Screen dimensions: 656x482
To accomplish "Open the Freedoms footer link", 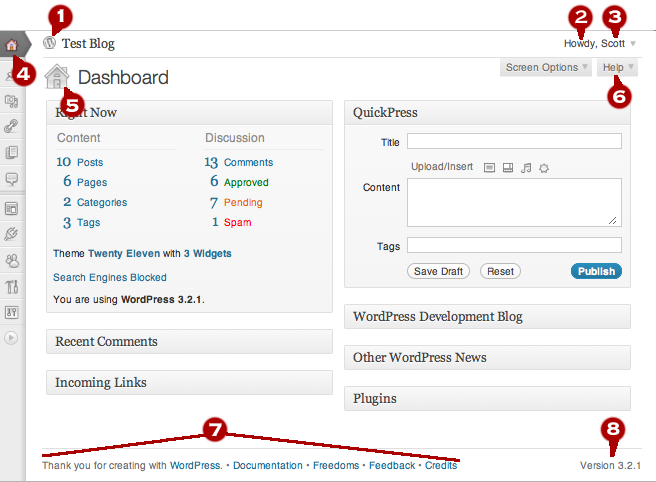I will click(x=336, y=465).
